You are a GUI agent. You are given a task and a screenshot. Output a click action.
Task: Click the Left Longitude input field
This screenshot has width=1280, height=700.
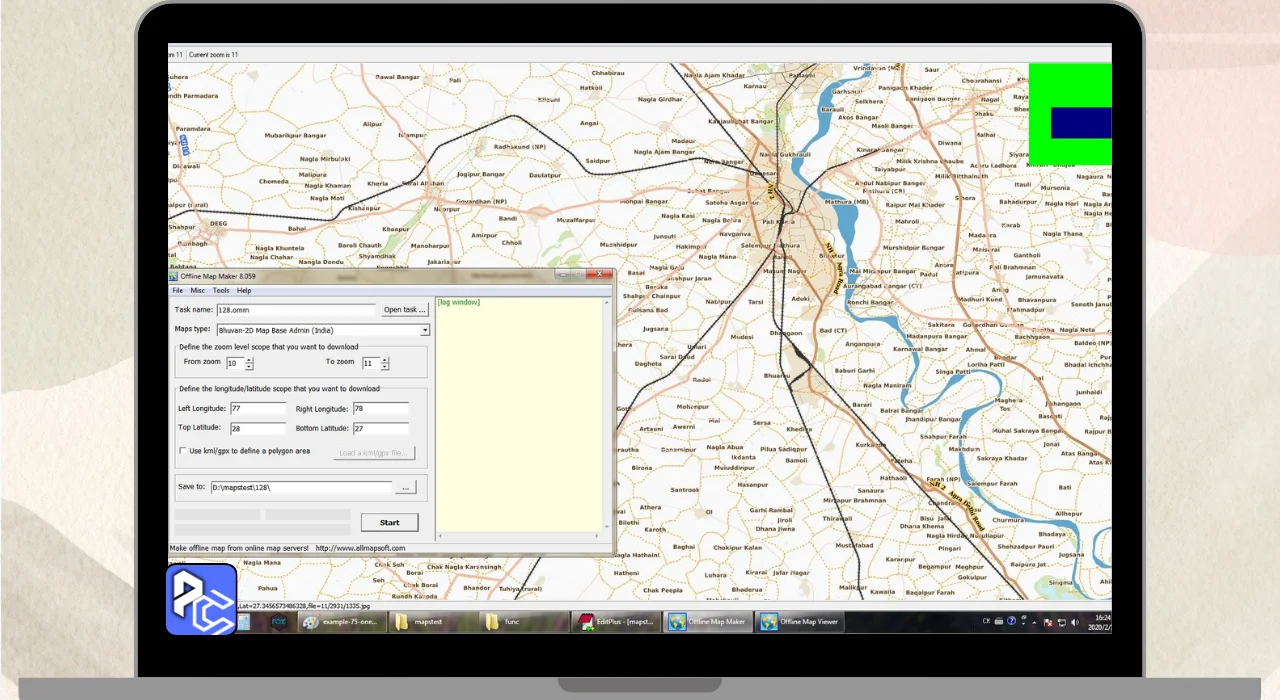tap(258, 409)
